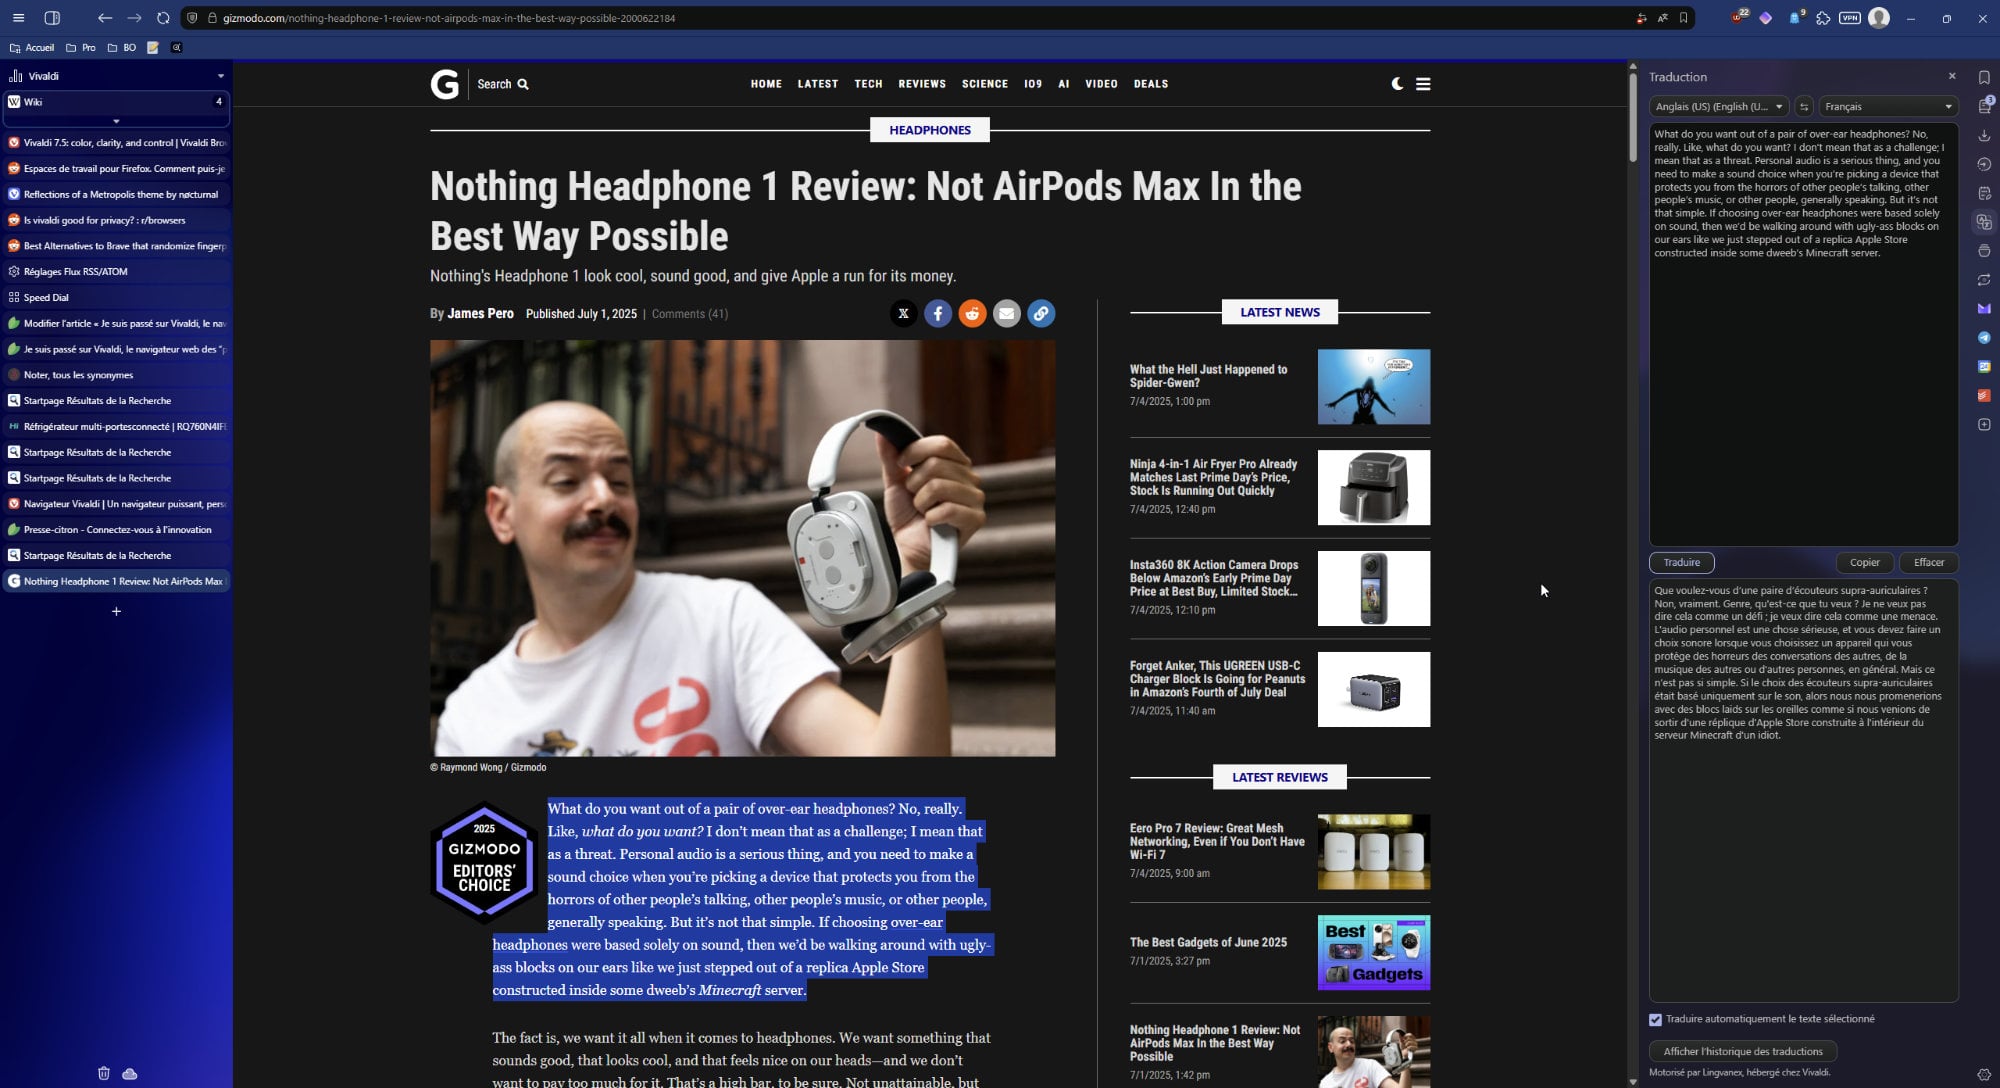
Task: Toggle automatic translation of selected text
Action: (1655, 1020)
